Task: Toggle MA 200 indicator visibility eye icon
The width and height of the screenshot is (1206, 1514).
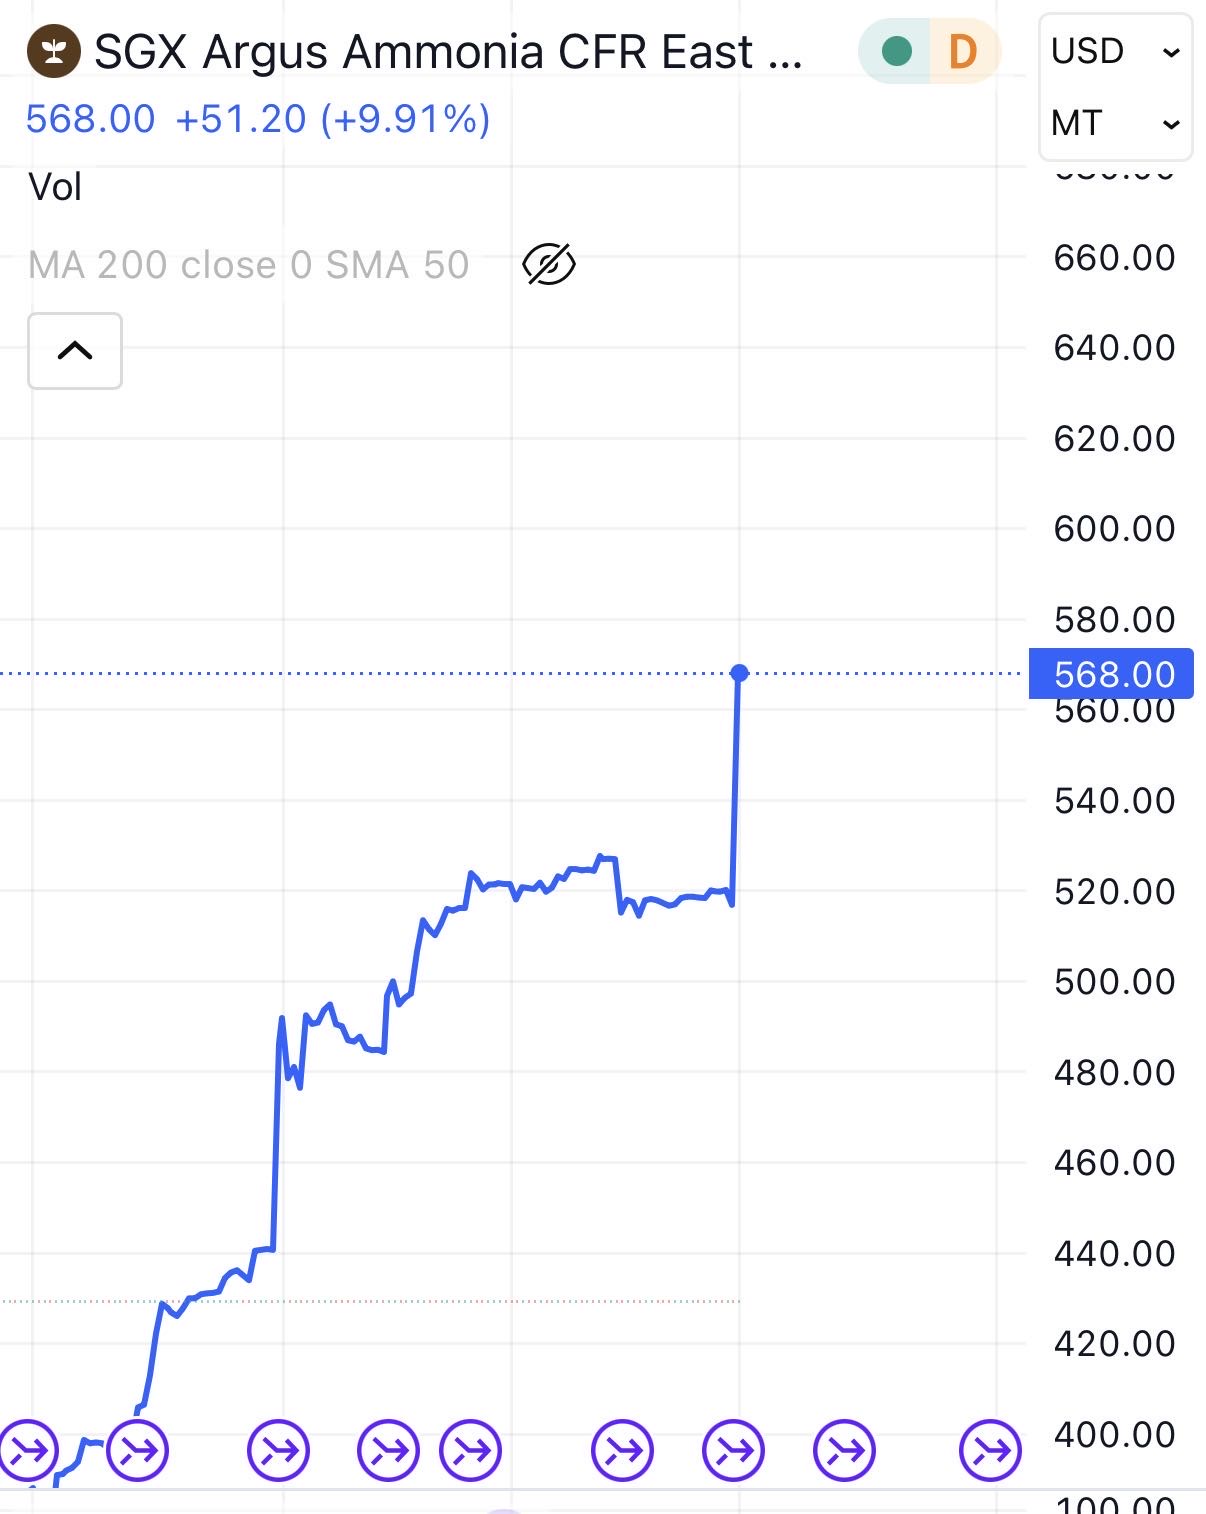Action: click(549, 265)
